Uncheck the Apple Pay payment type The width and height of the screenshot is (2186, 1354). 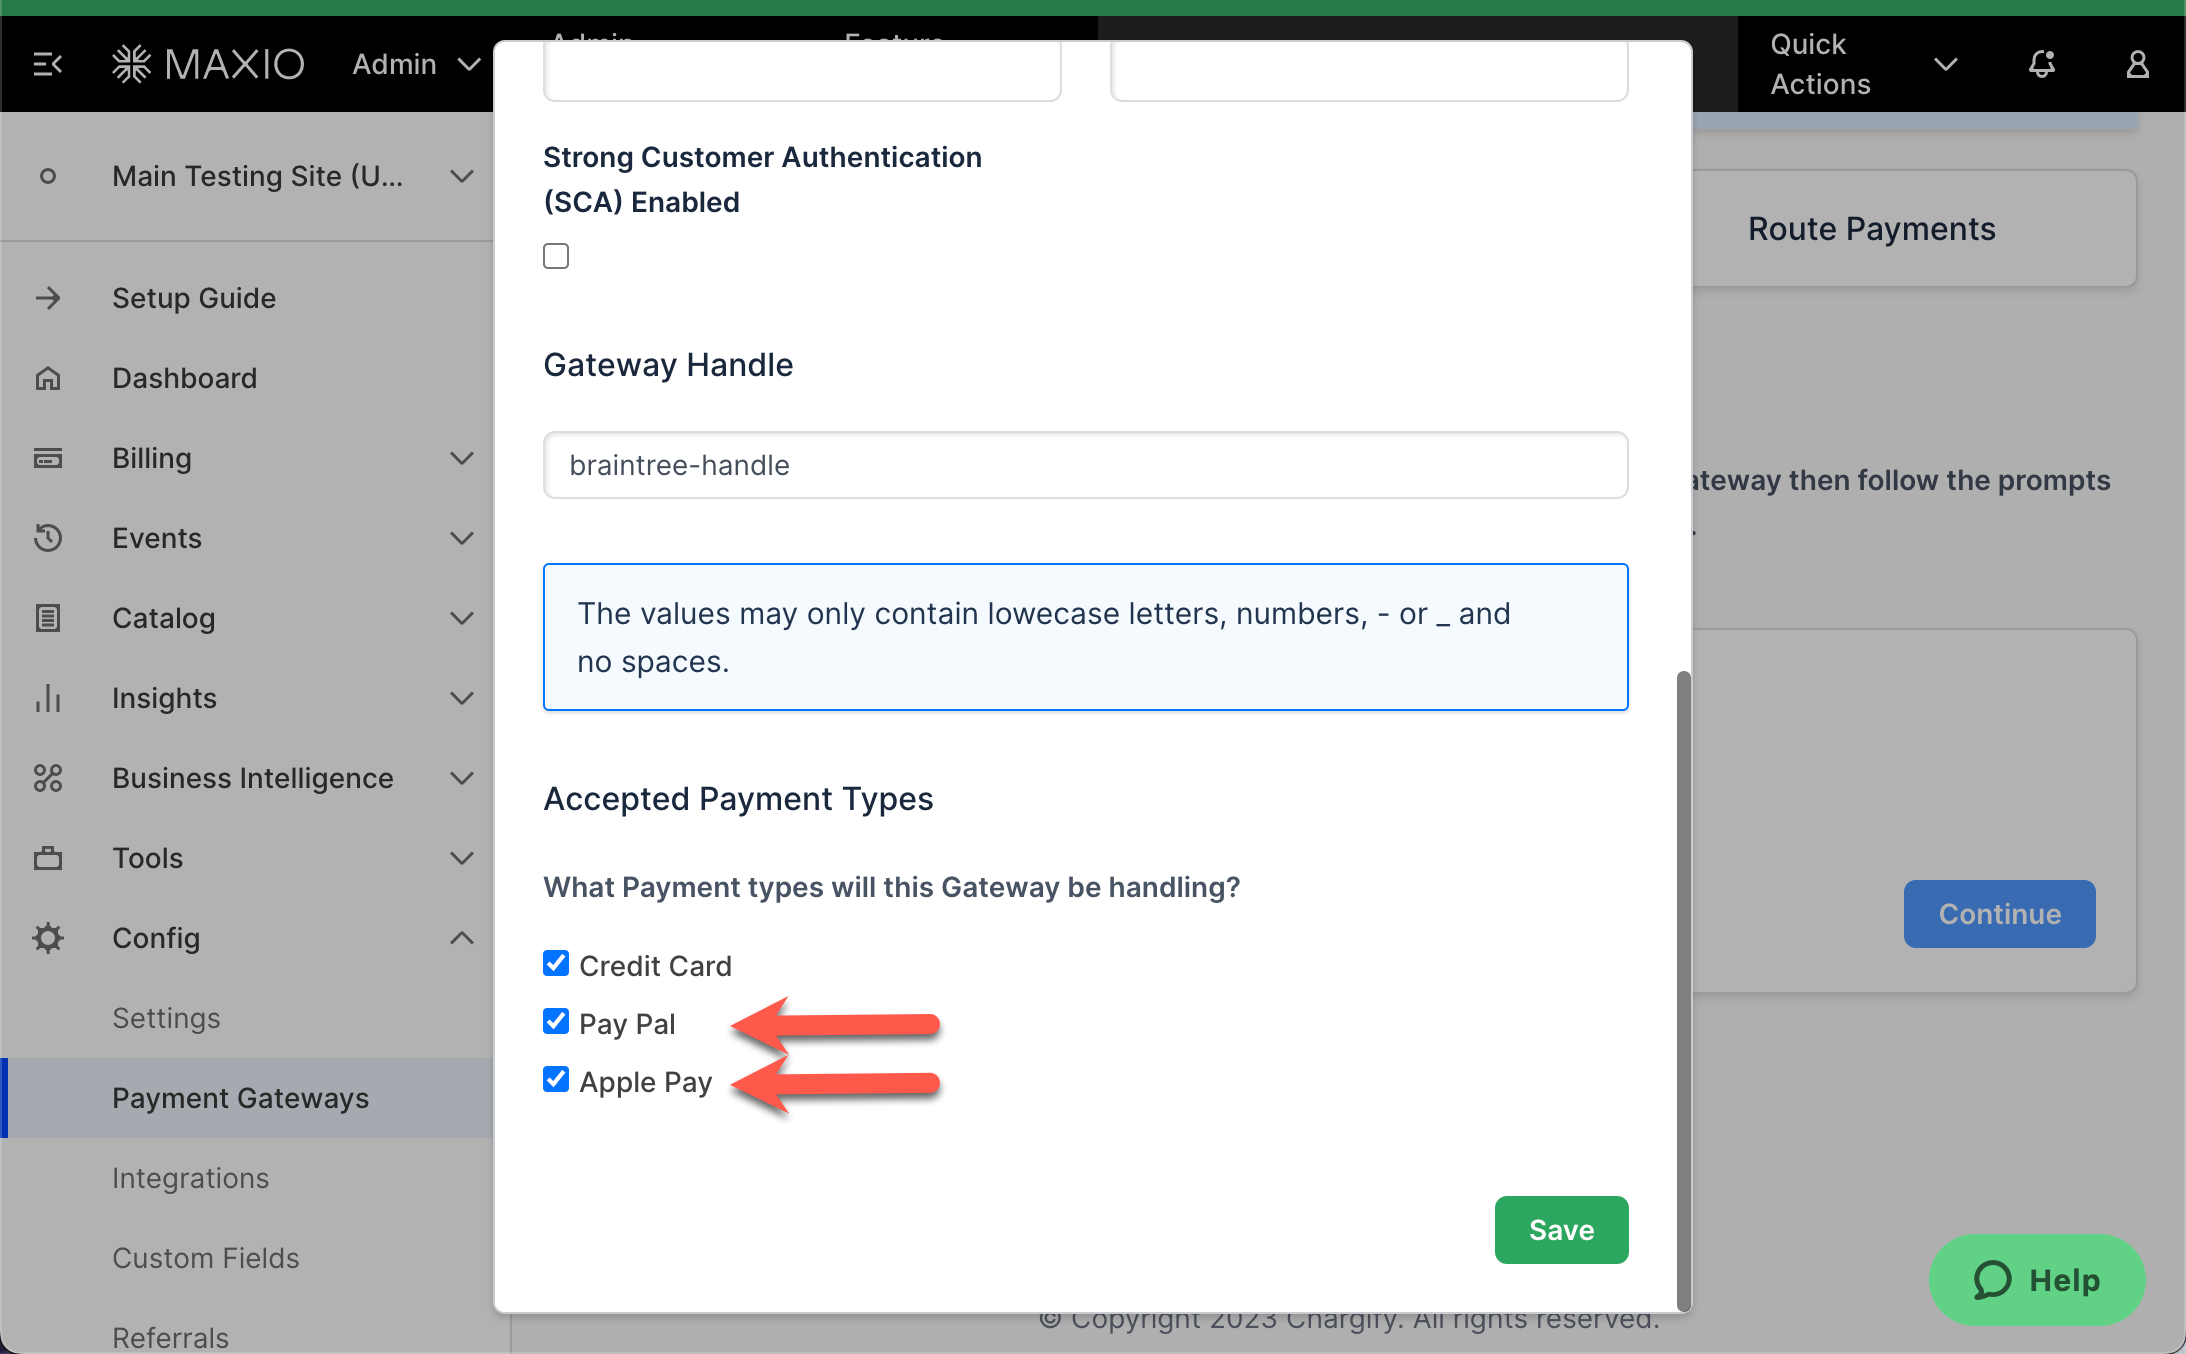pos(556,1080)
